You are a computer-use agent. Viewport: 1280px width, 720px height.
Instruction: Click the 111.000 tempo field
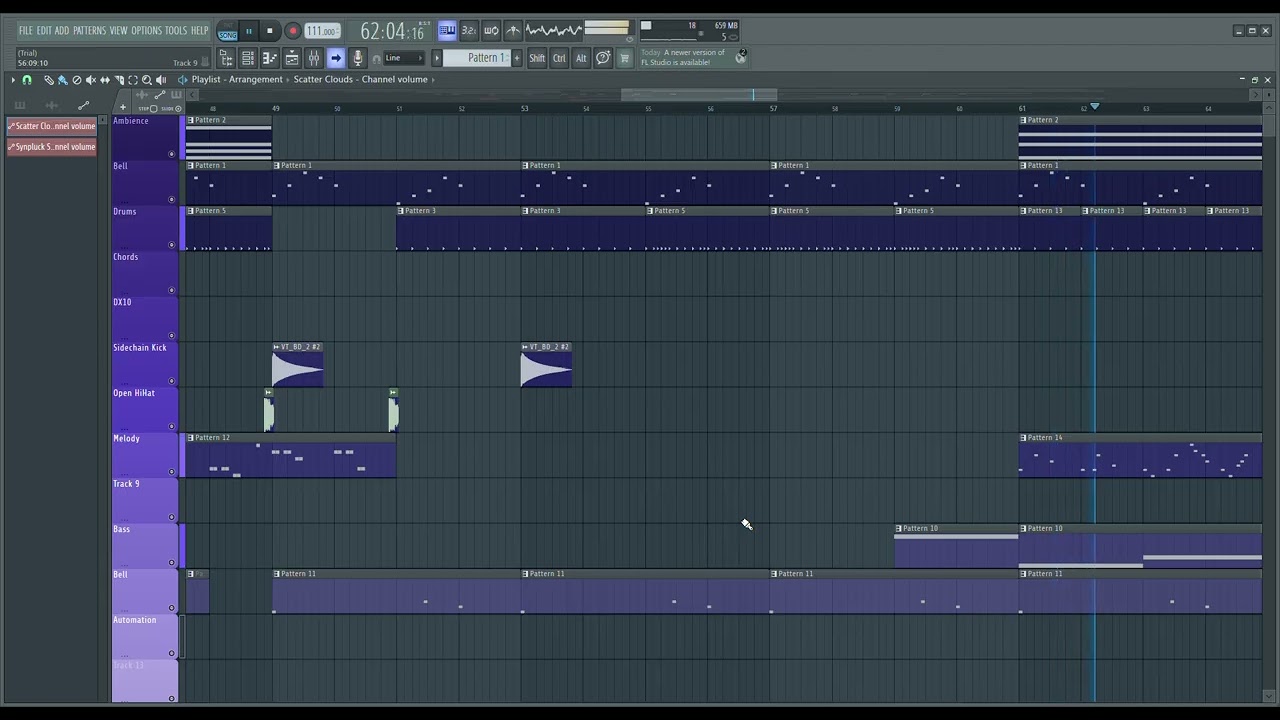coord(322,31)
